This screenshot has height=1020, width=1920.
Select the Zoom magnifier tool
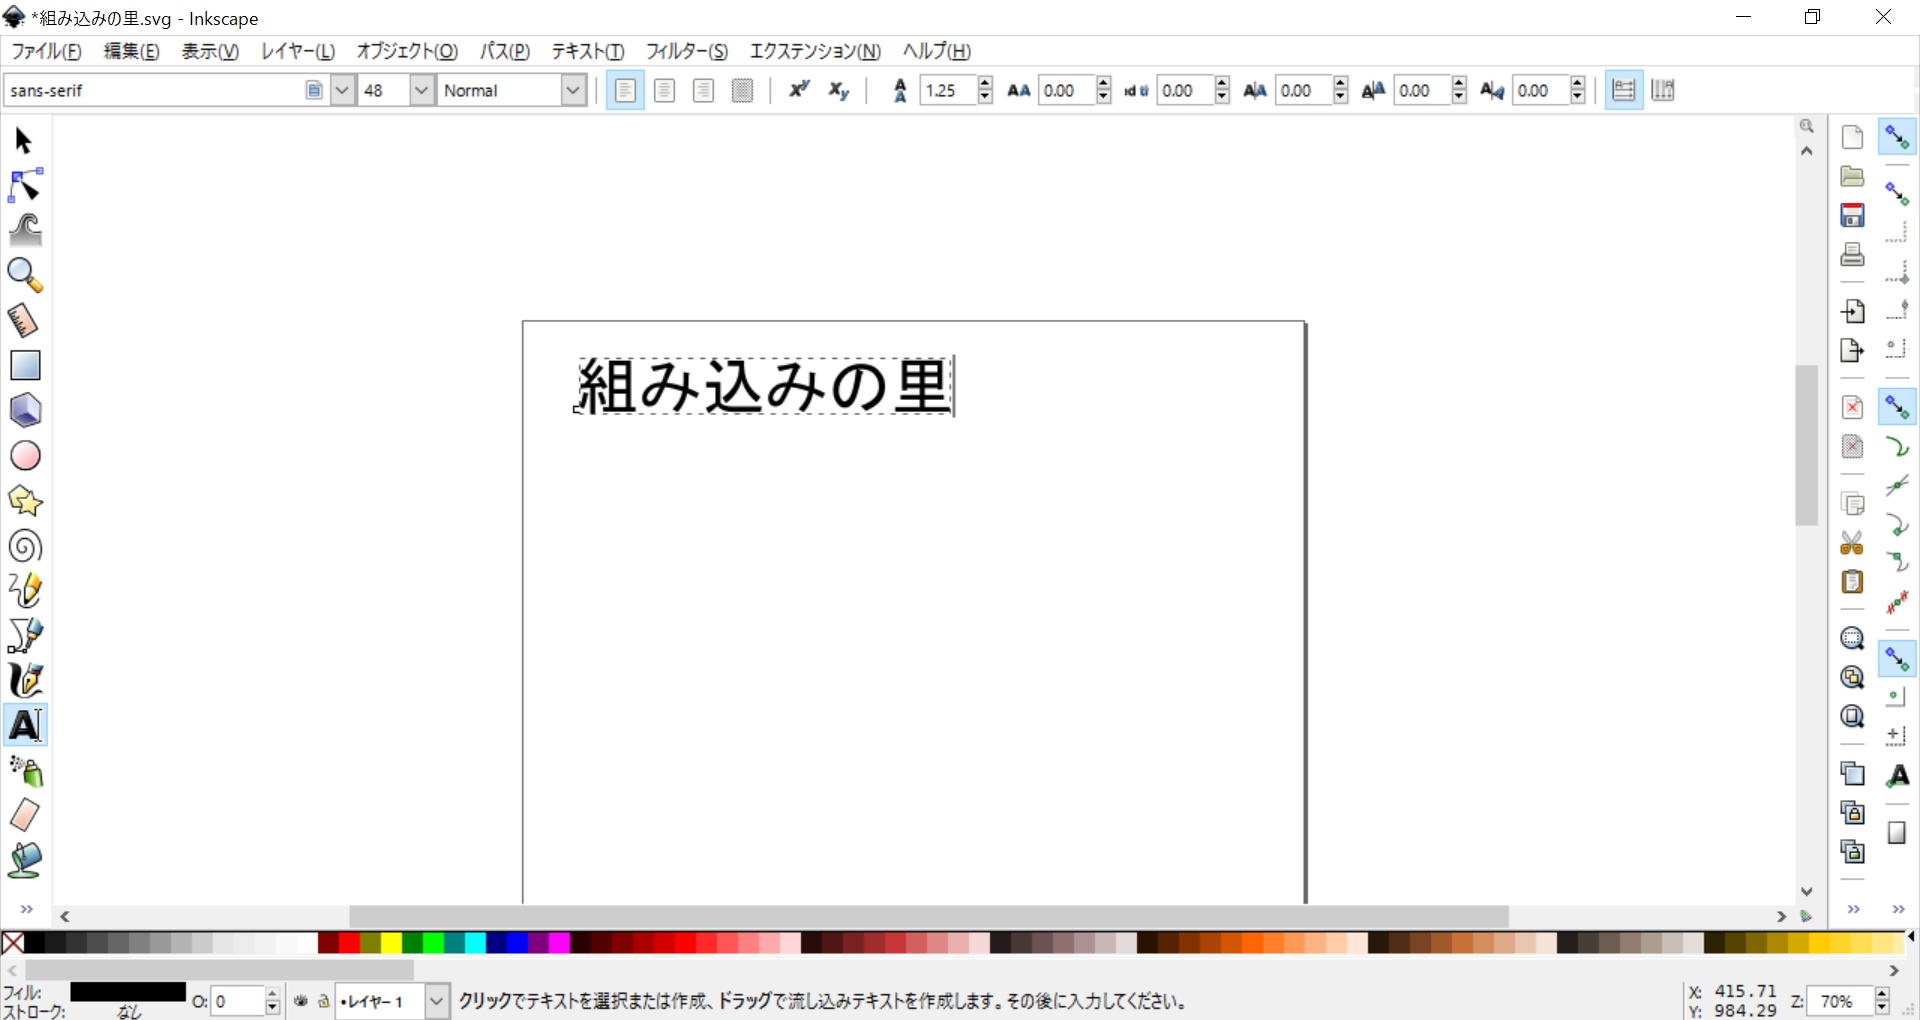[24, 275]
